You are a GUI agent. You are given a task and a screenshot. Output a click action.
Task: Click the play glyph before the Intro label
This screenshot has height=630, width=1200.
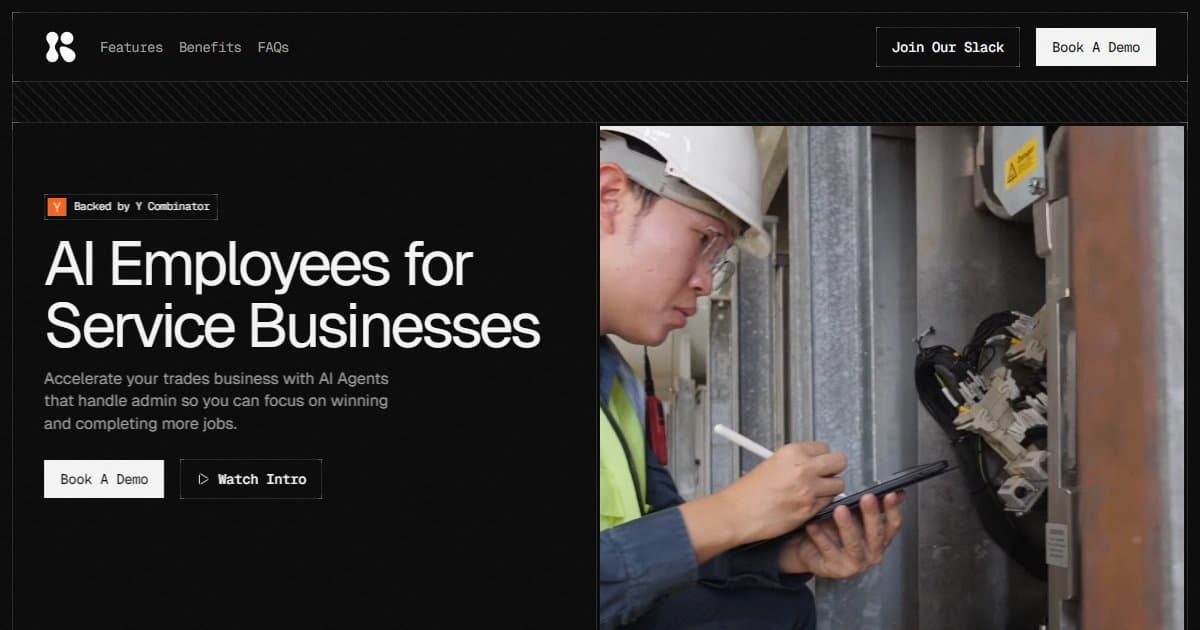click(203, 478)
